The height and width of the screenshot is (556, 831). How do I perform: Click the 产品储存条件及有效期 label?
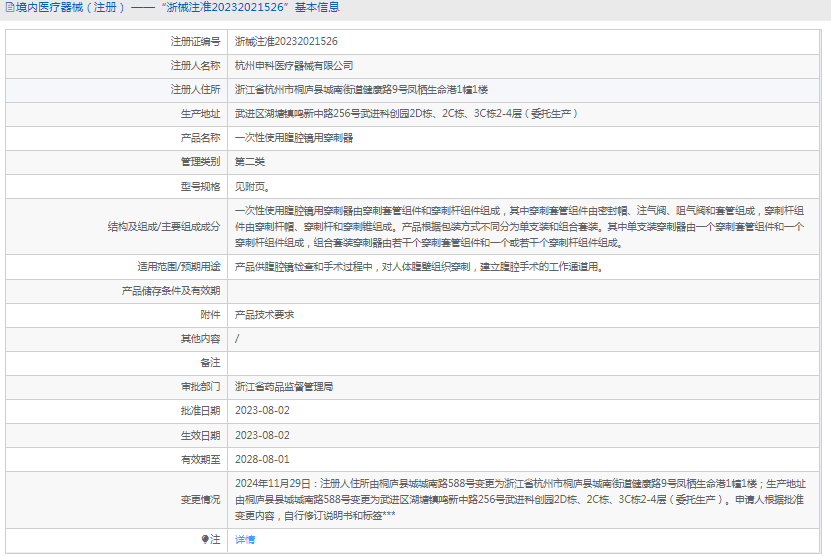[171, 290]
